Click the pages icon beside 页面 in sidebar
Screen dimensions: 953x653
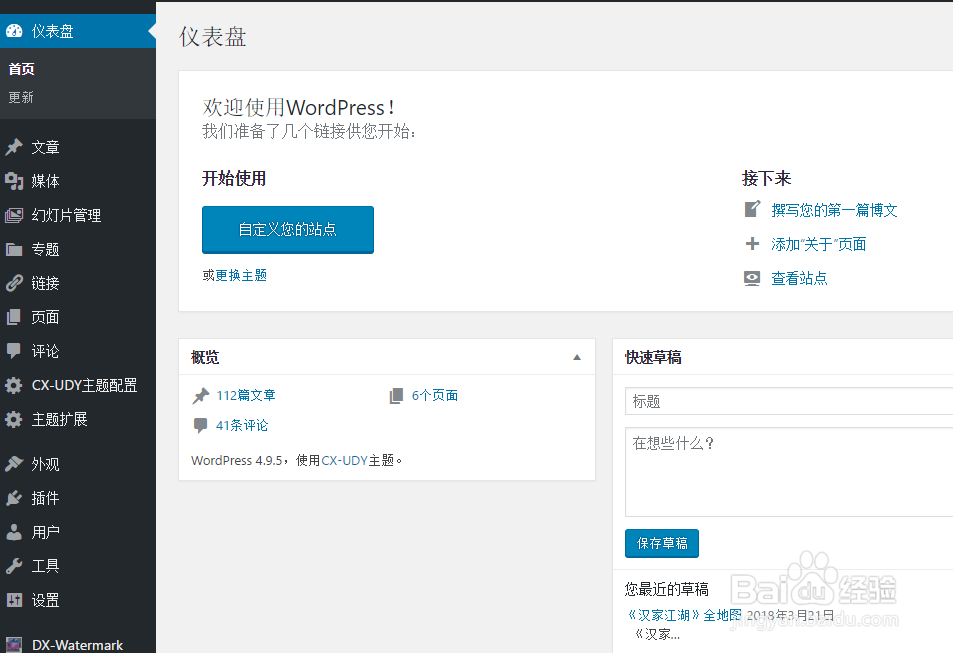coord(14,317)
